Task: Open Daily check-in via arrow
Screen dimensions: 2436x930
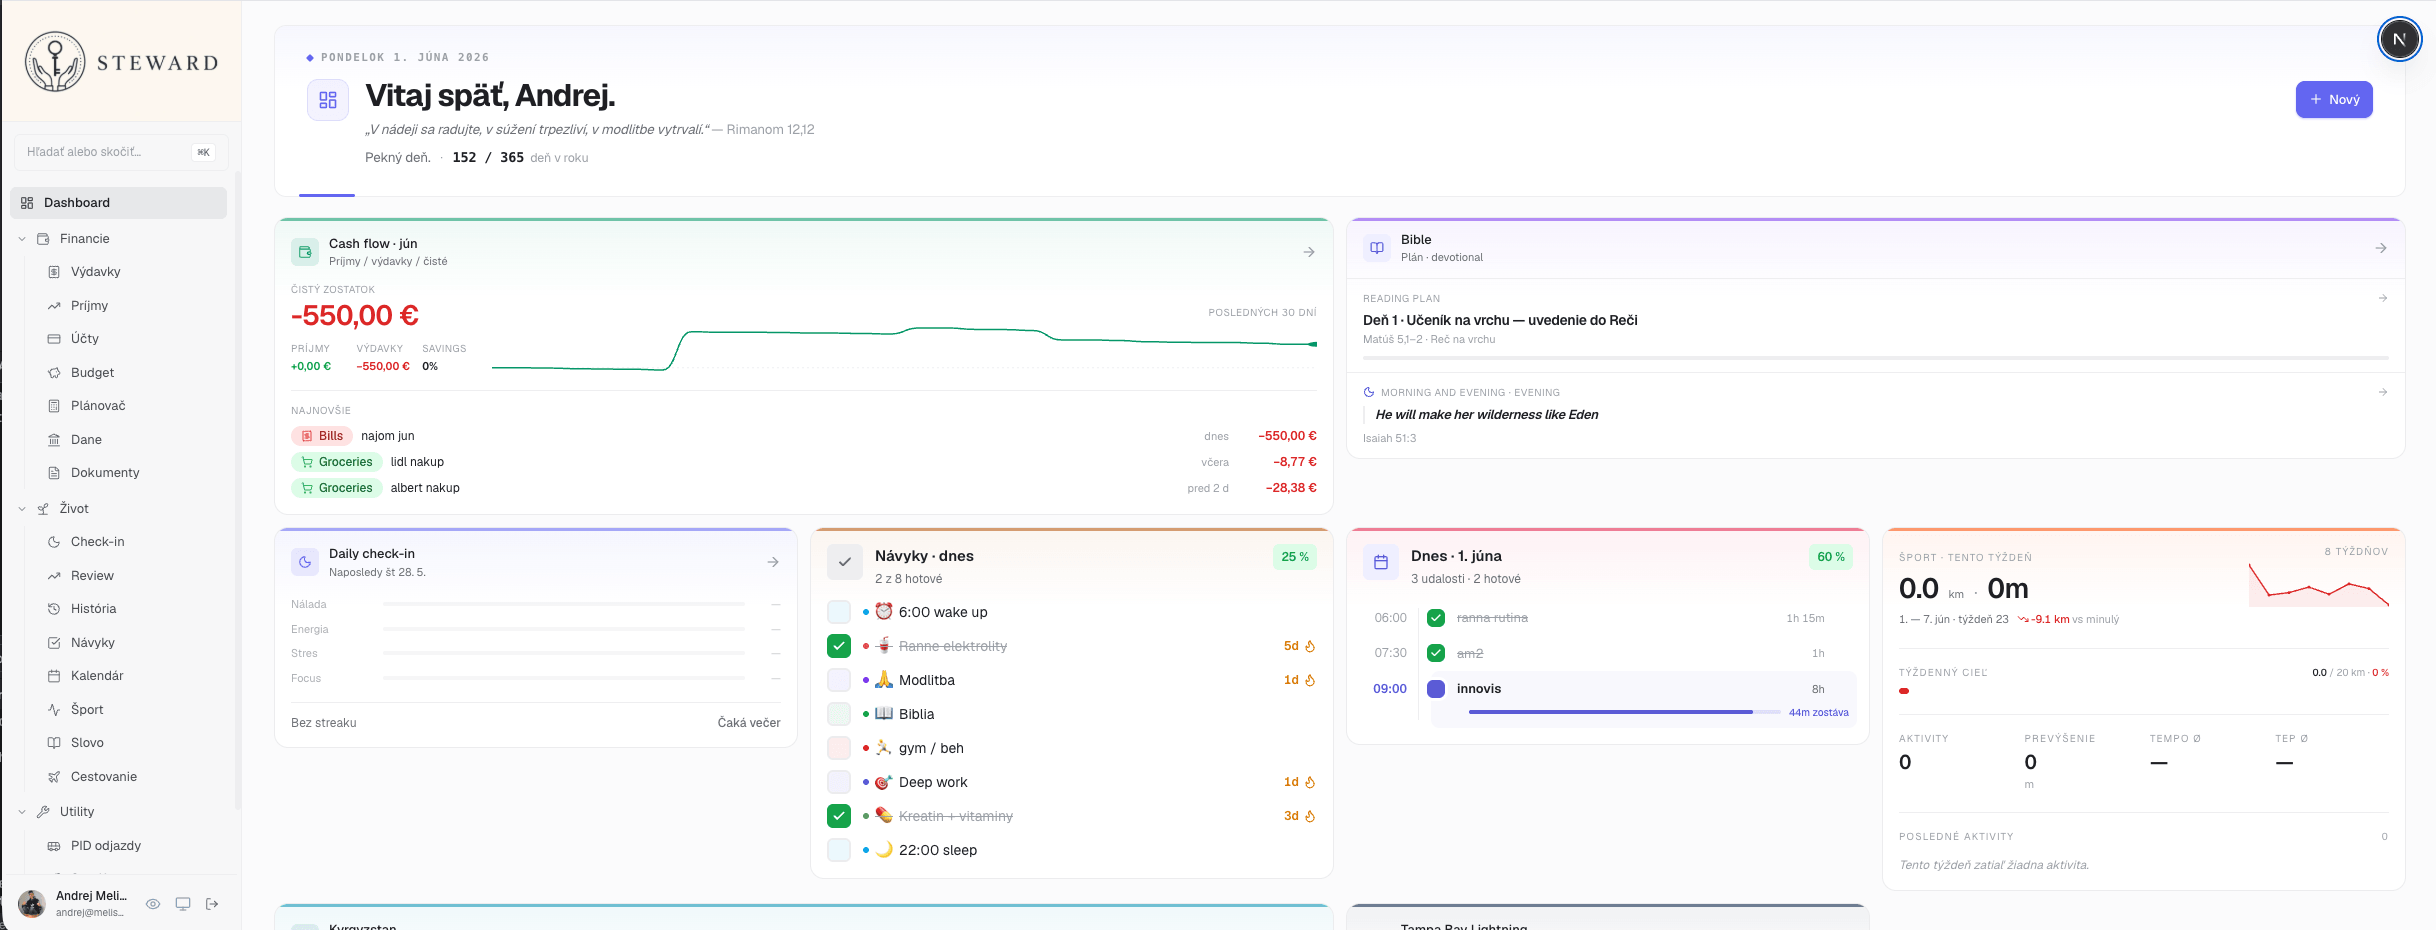Action: tap(773, 562)
